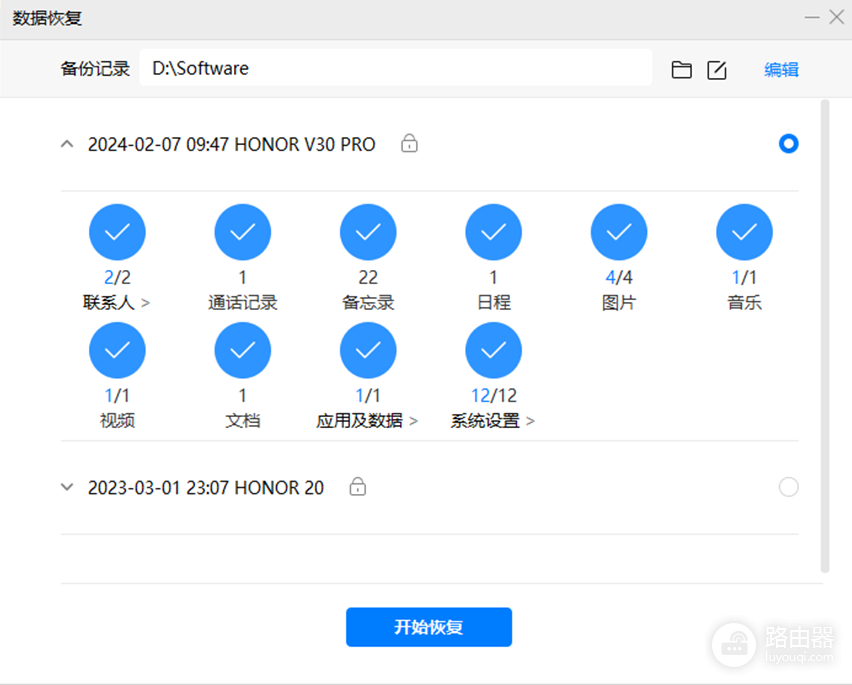Image resolution: width=852 pixels, height=685 pixels.
Task: Click the lock icon beside HONOR 20
Action: click(x=358, y=487)
